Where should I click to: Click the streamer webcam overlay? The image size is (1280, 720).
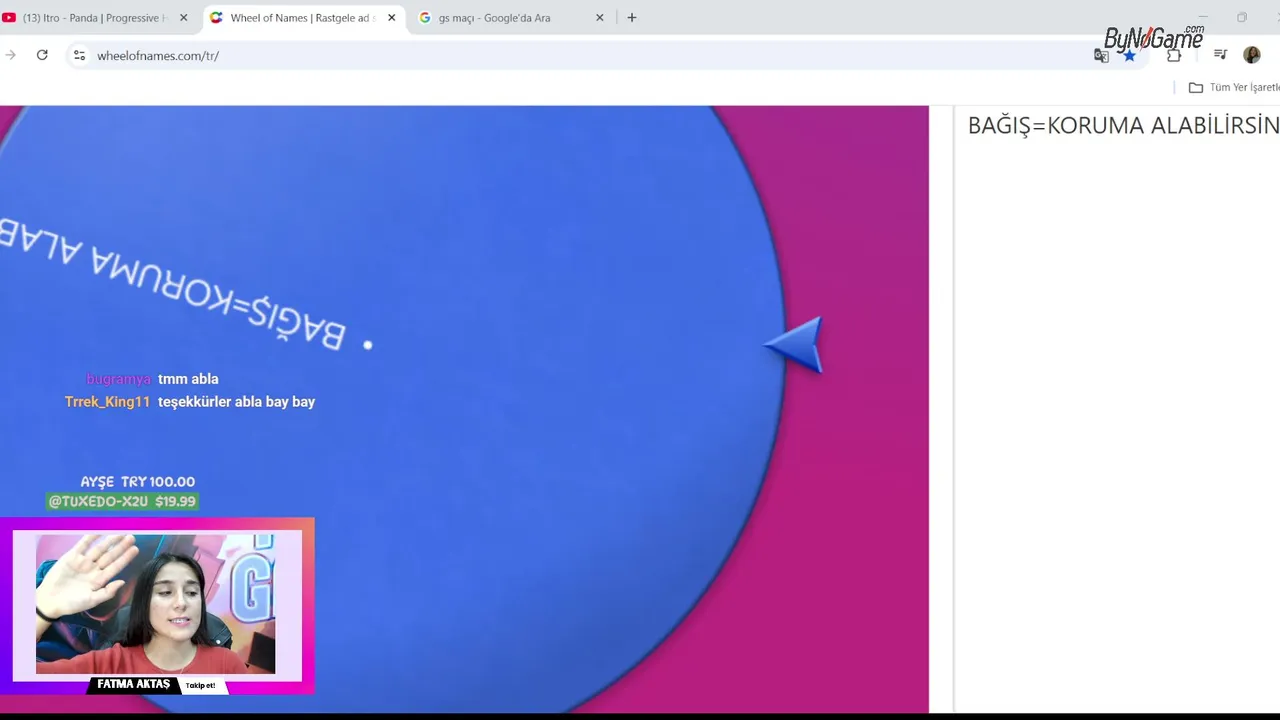point(156,604)
